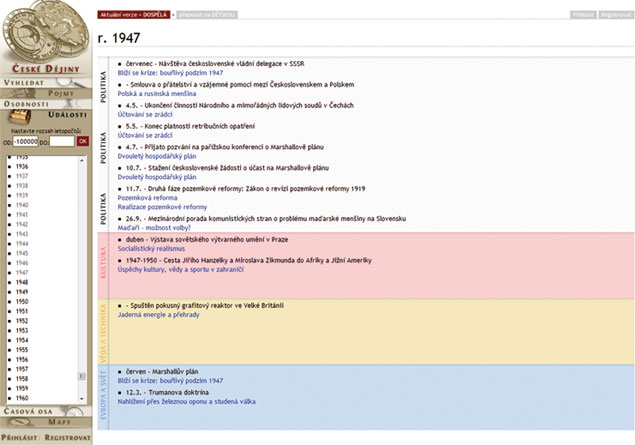Click the DO end year input field
The width and height of the screenshot is (635, 445).
point(63,141)
